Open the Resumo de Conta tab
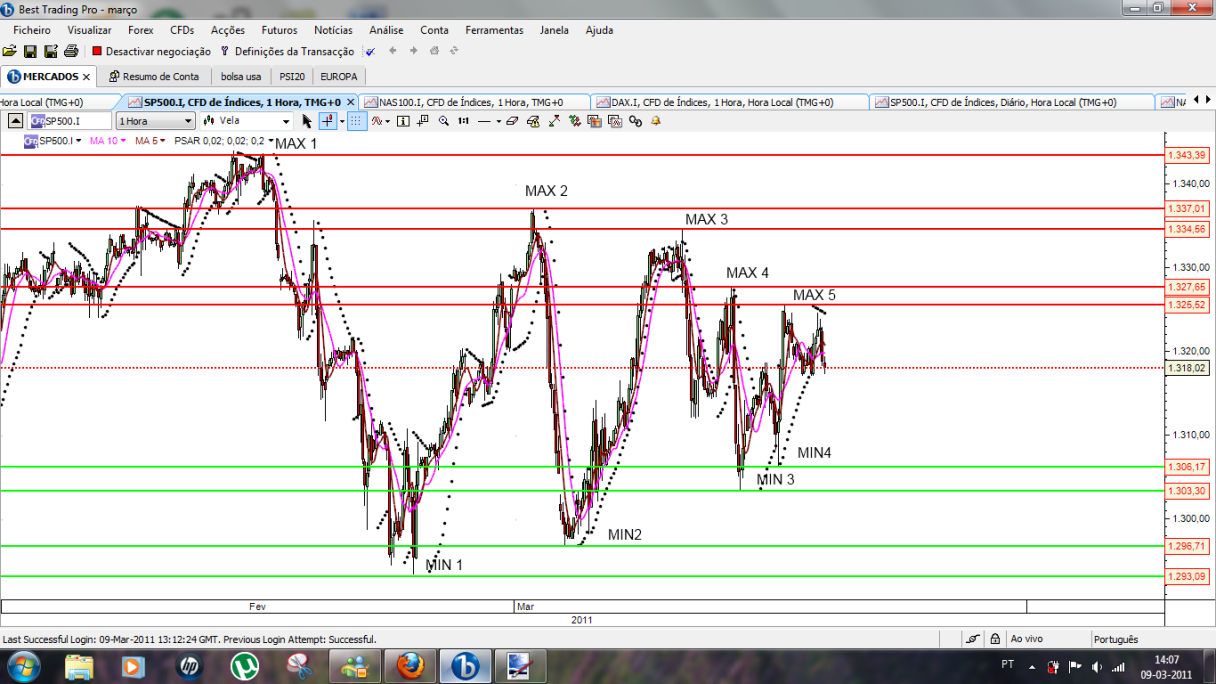The image size is (1216, 684). 154,76
